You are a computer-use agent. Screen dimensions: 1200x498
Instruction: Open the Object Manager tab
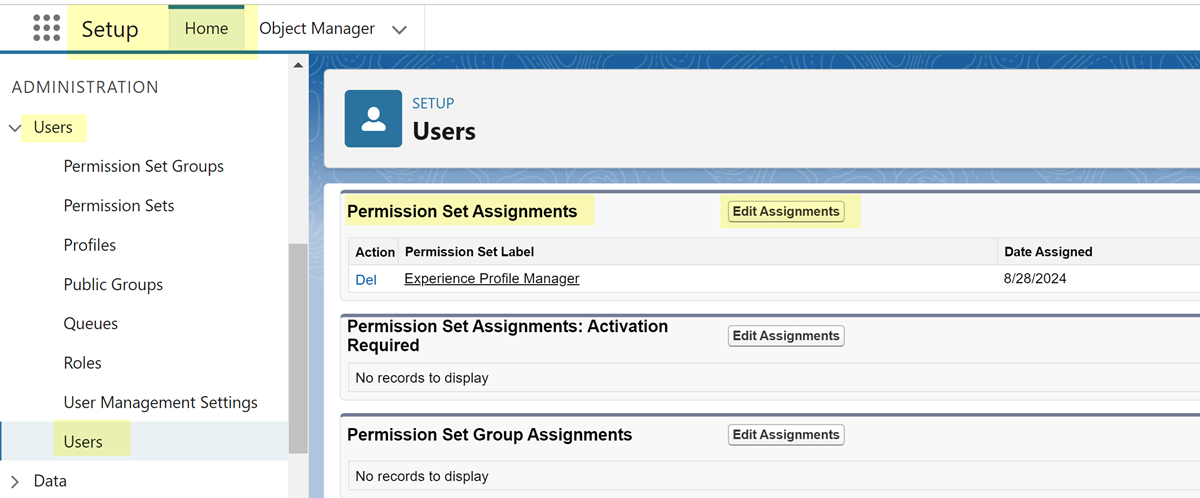tap(316, 28)
